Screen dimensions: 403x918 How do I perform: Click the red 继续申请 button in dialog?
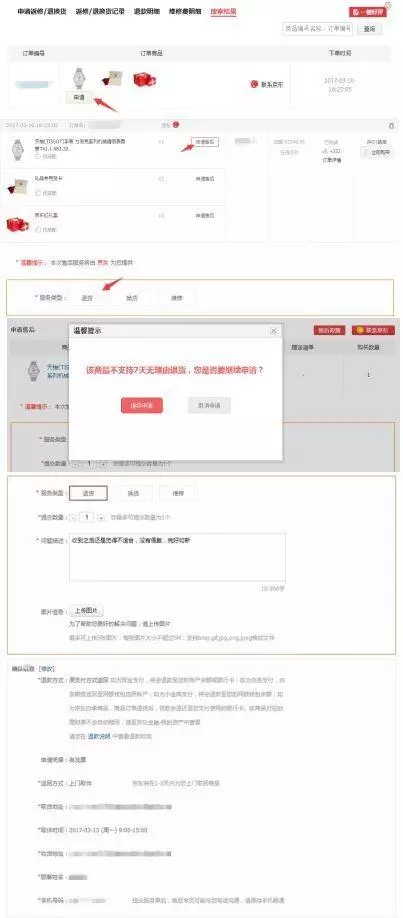click(142, 405)
